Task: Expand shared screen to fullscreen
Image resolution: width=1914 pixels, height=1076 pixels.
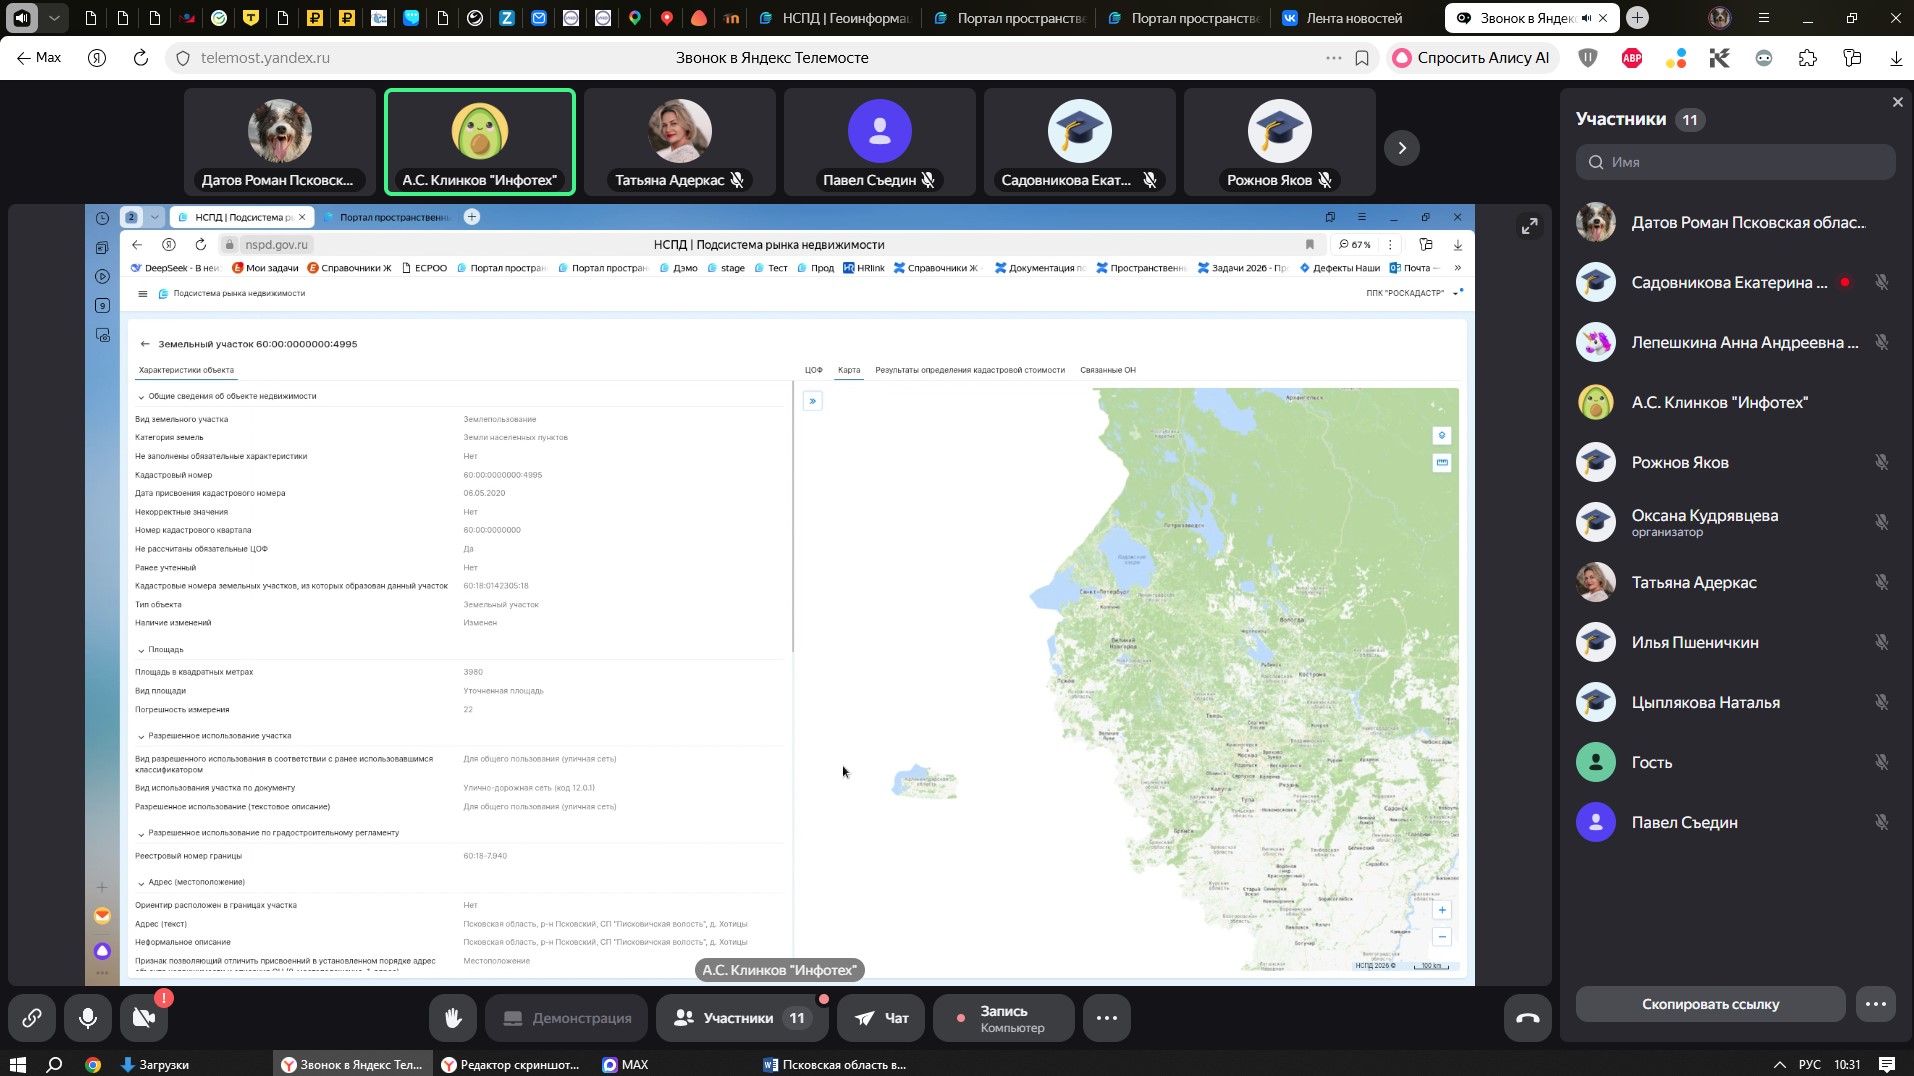Action: [x=1529, y=227]
